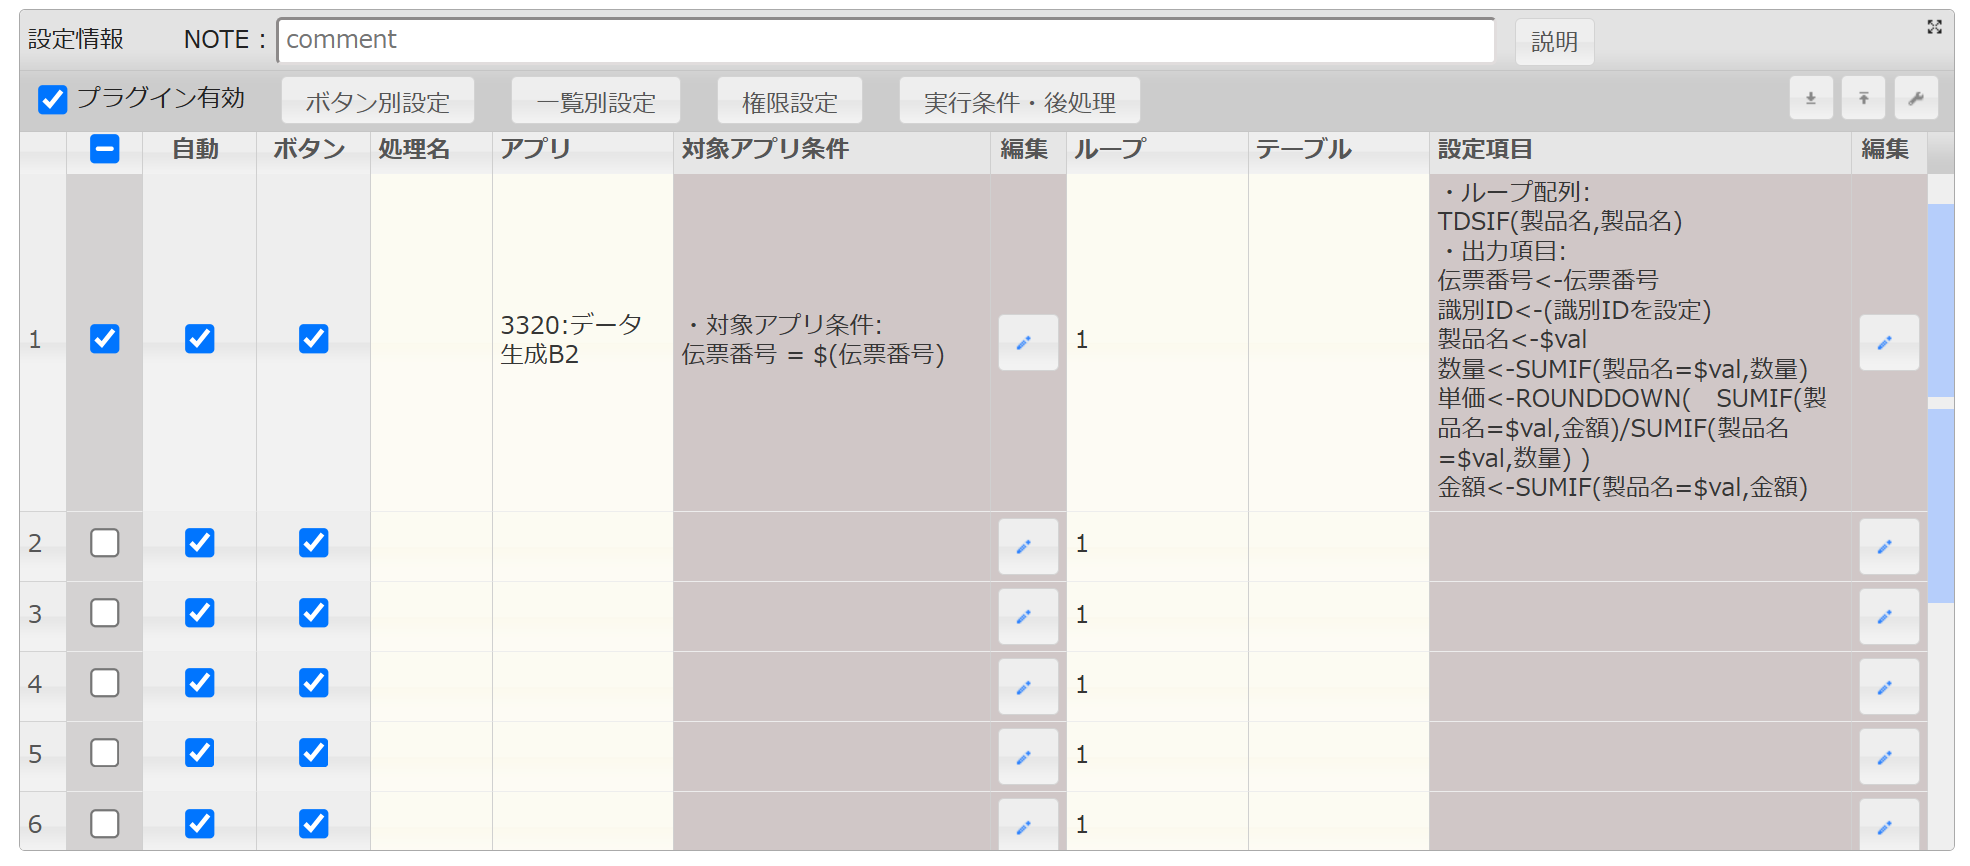Check row 3 selection checkbox
The width and height of the screenshot is (1970, 866).
point(105,613)
